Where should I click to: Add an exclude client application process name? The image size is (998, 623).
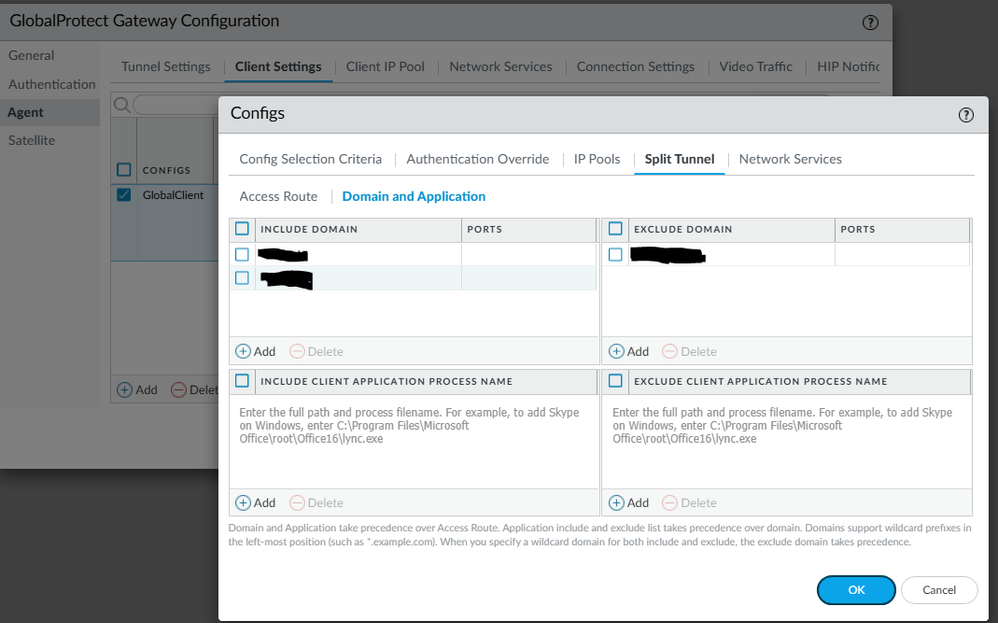point(629,503)
